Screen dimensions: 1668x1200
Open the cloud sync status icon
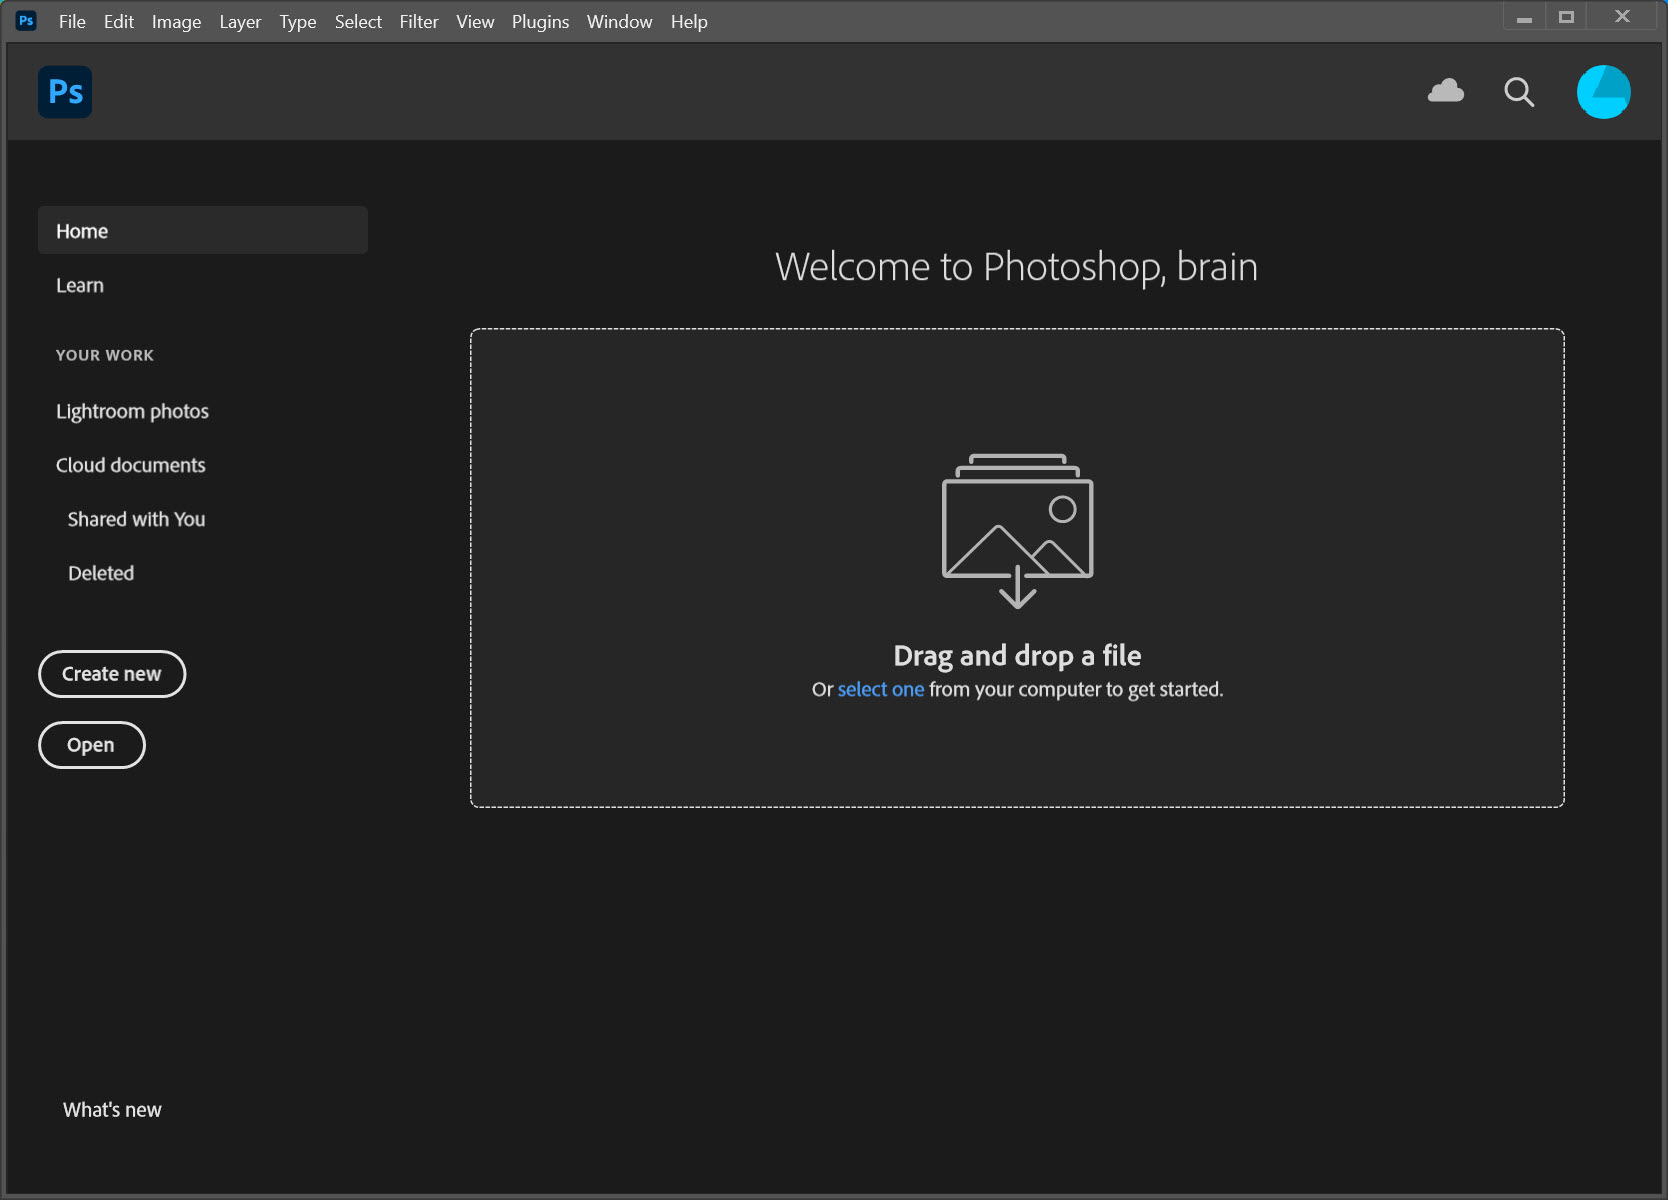click(x=1446, y=91)
